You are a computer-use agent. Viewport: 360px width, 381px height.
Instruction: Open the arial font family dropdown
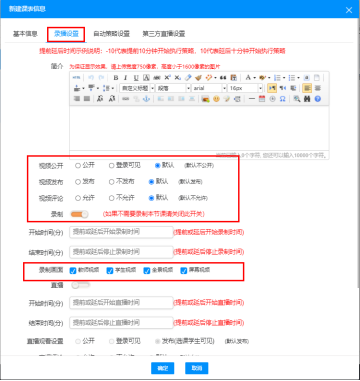click(209, 88)
